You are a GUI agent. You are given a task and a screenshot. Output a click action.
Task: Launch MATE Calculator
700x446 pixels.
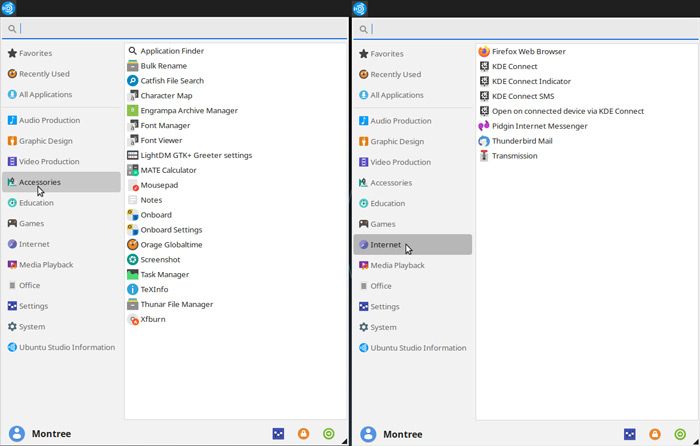click(x=168, y=170)
